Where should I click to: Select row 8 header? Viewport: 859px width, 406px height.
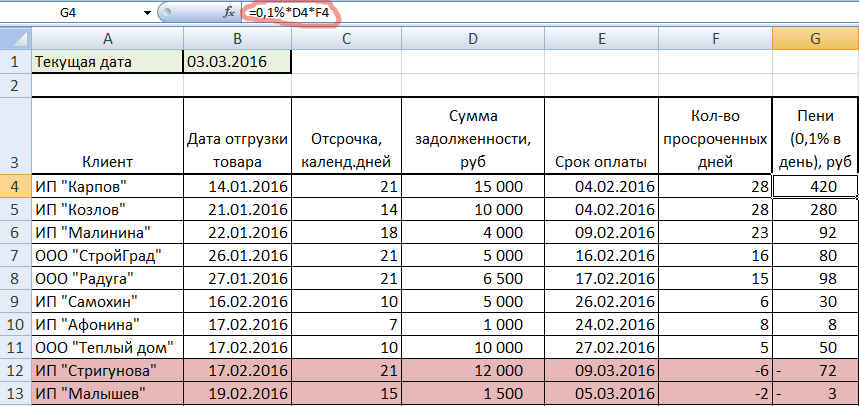tap(16, 278)
